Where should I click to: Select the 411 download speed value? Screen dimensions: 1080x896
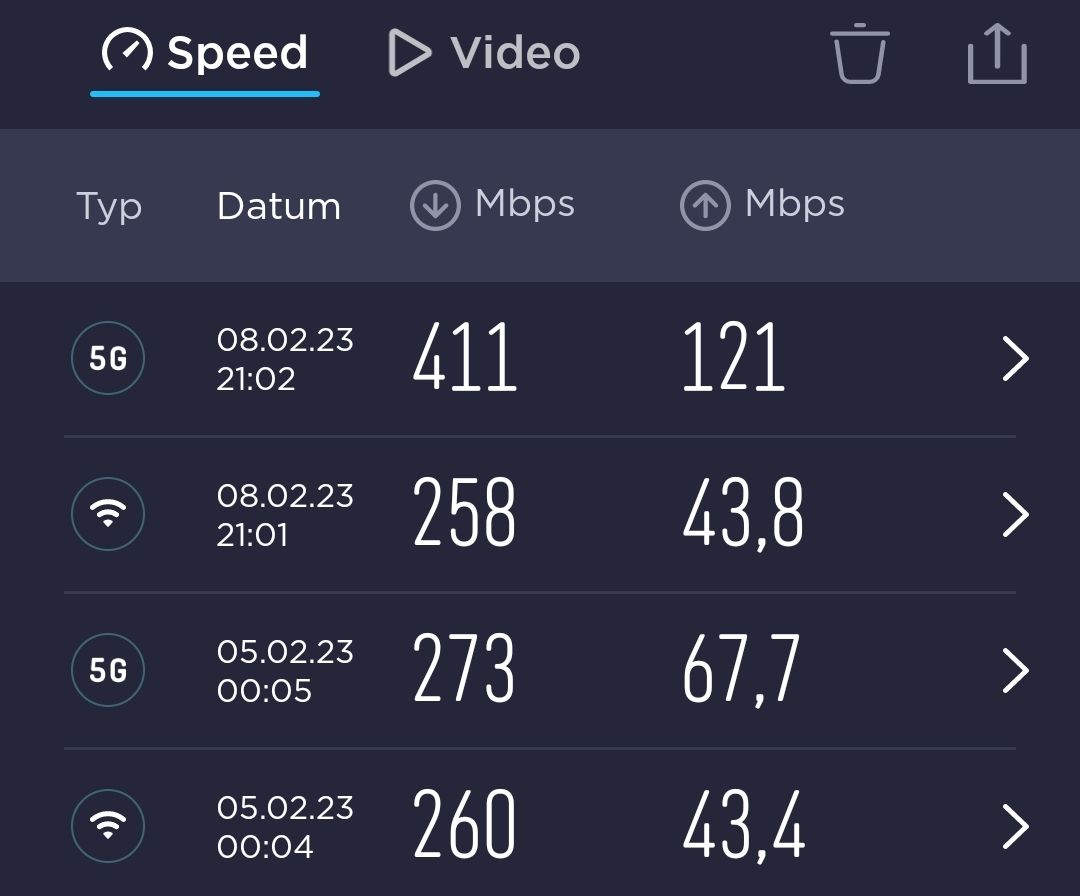pyautogui.click(x=465, y=358)
